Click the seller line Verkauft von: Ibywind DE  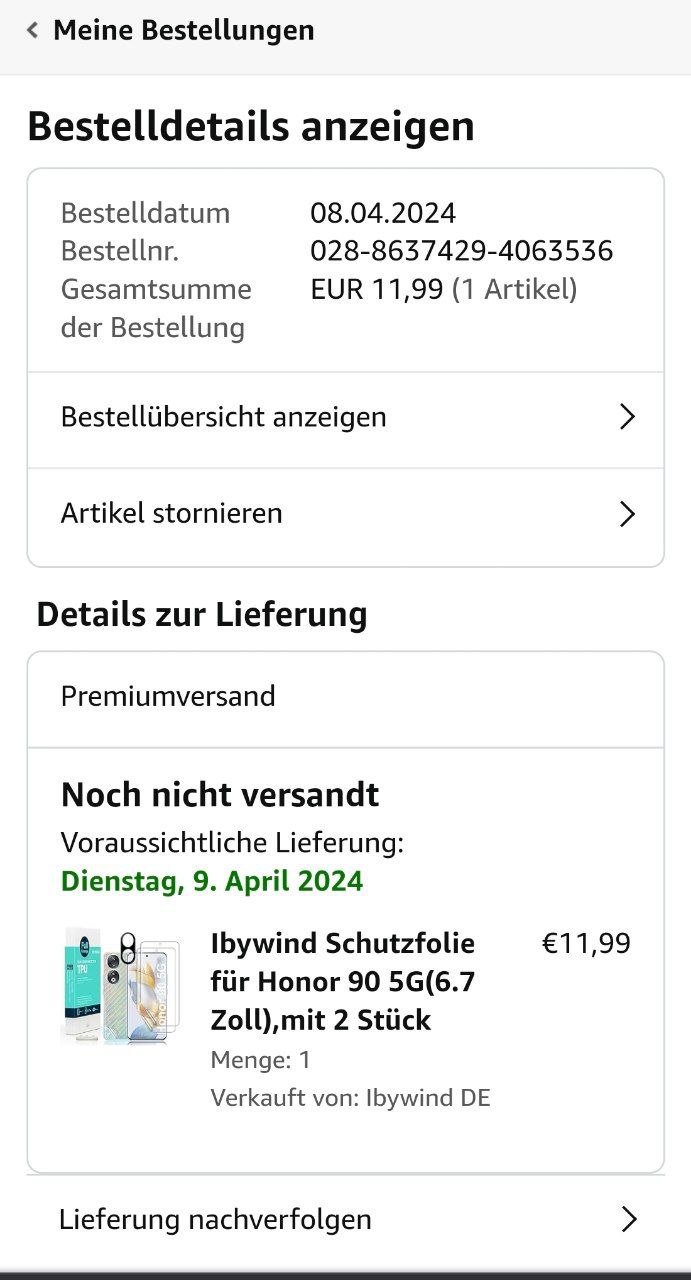(x=350, y=1098)
